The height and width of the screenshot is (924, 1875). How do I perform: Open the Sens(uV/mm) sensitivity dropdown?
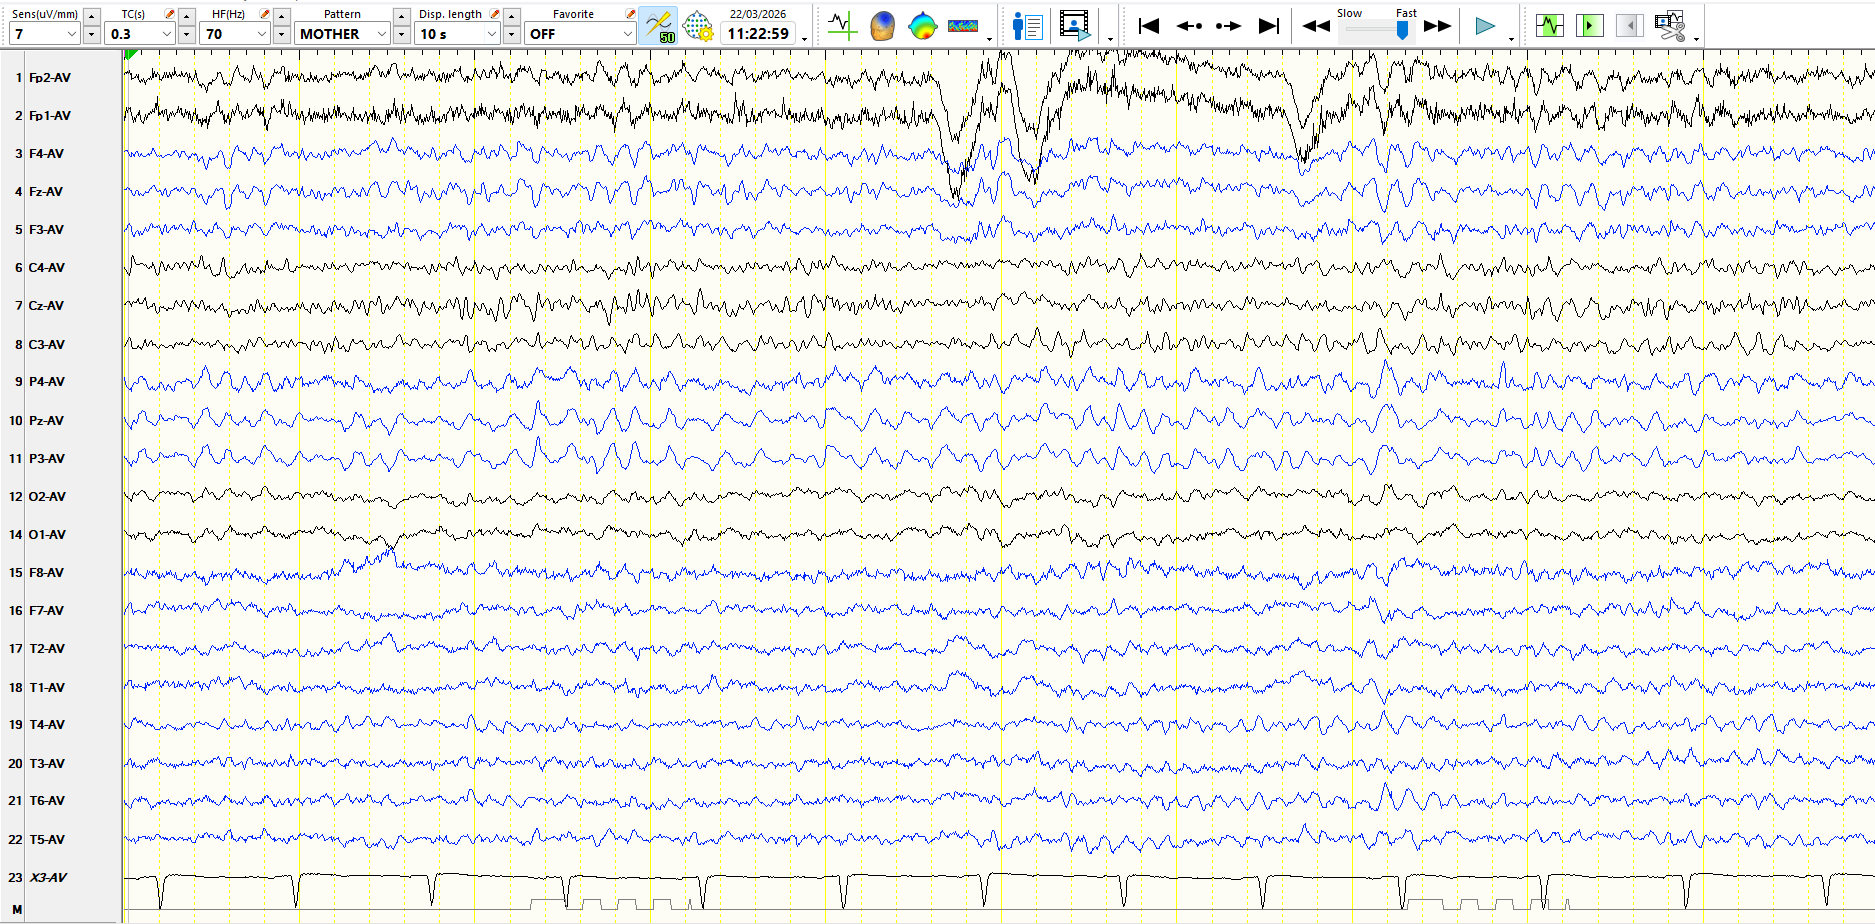[x=44, y=34]
